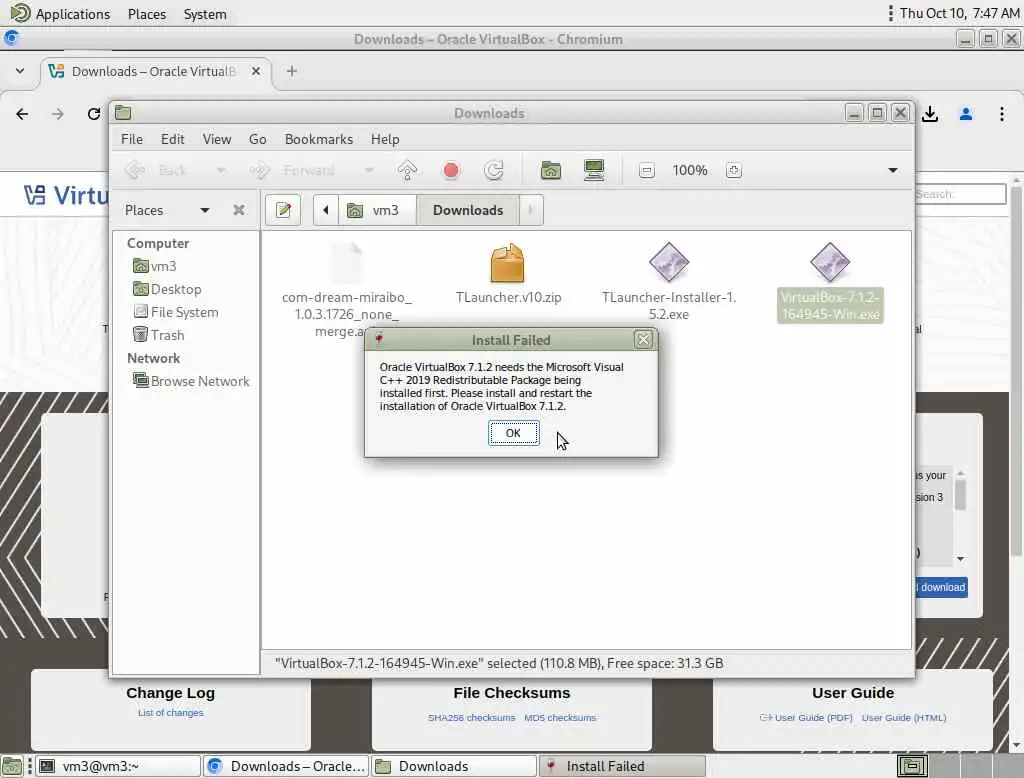Screen dimensions: 1024x778
Task: Click the path bar right arrow
Action: point(531,210)
